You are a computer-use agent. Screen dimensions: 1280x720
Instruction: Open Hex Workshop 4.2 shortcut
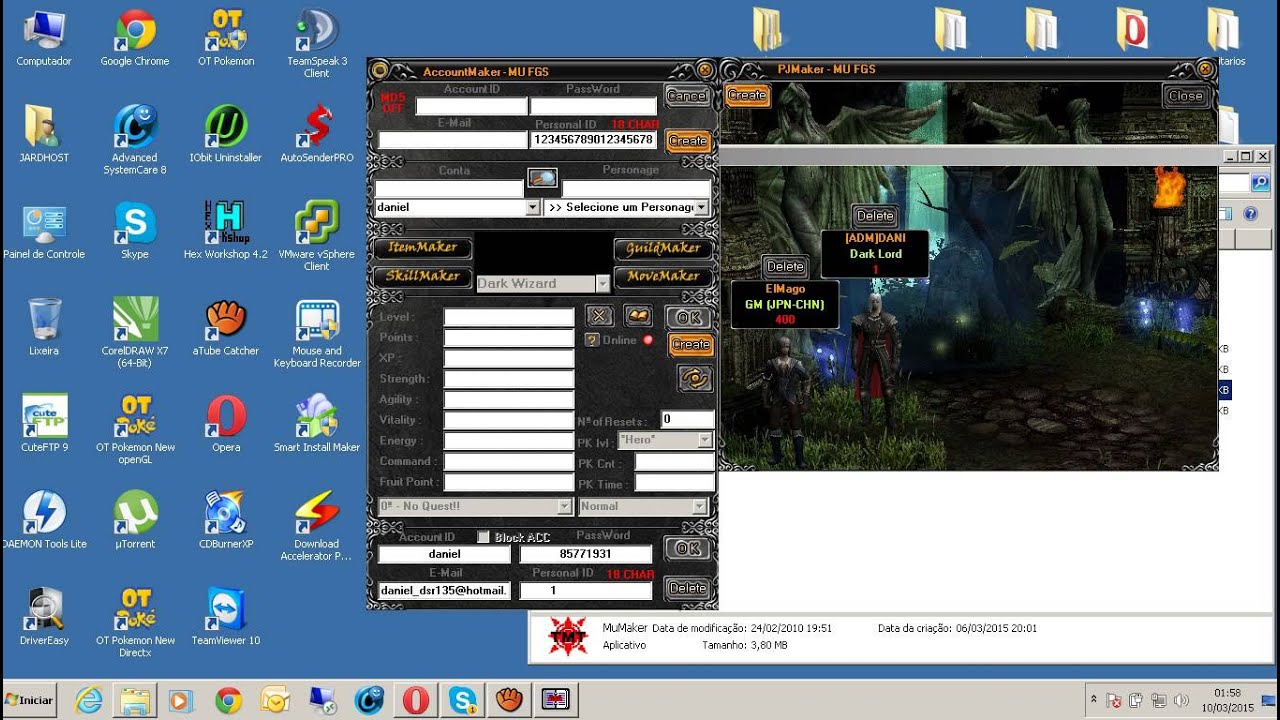click(x=226, y=231)
